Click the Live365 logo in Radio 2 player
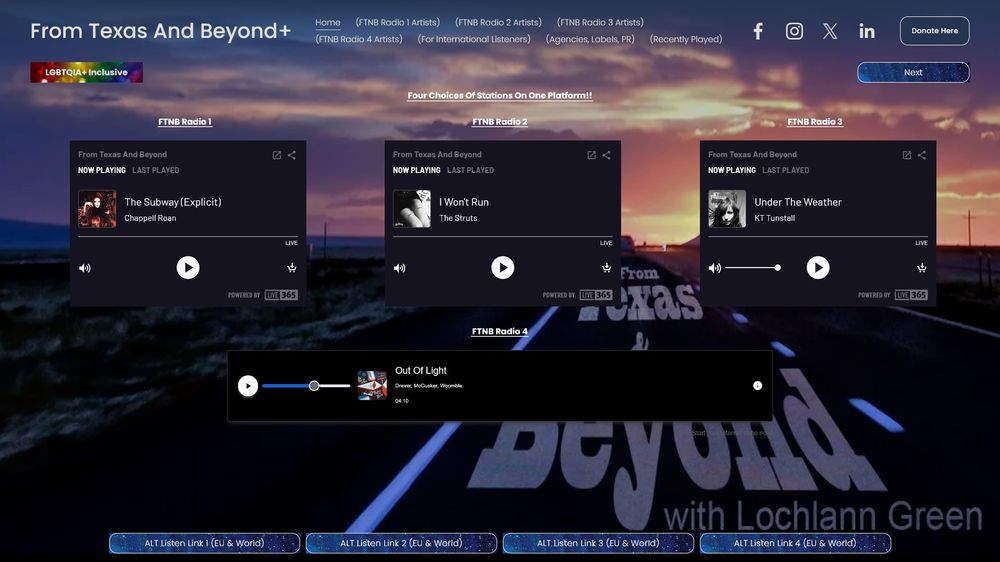The height and width of the screenshot is (562, 1000). (x=596, y=295)
